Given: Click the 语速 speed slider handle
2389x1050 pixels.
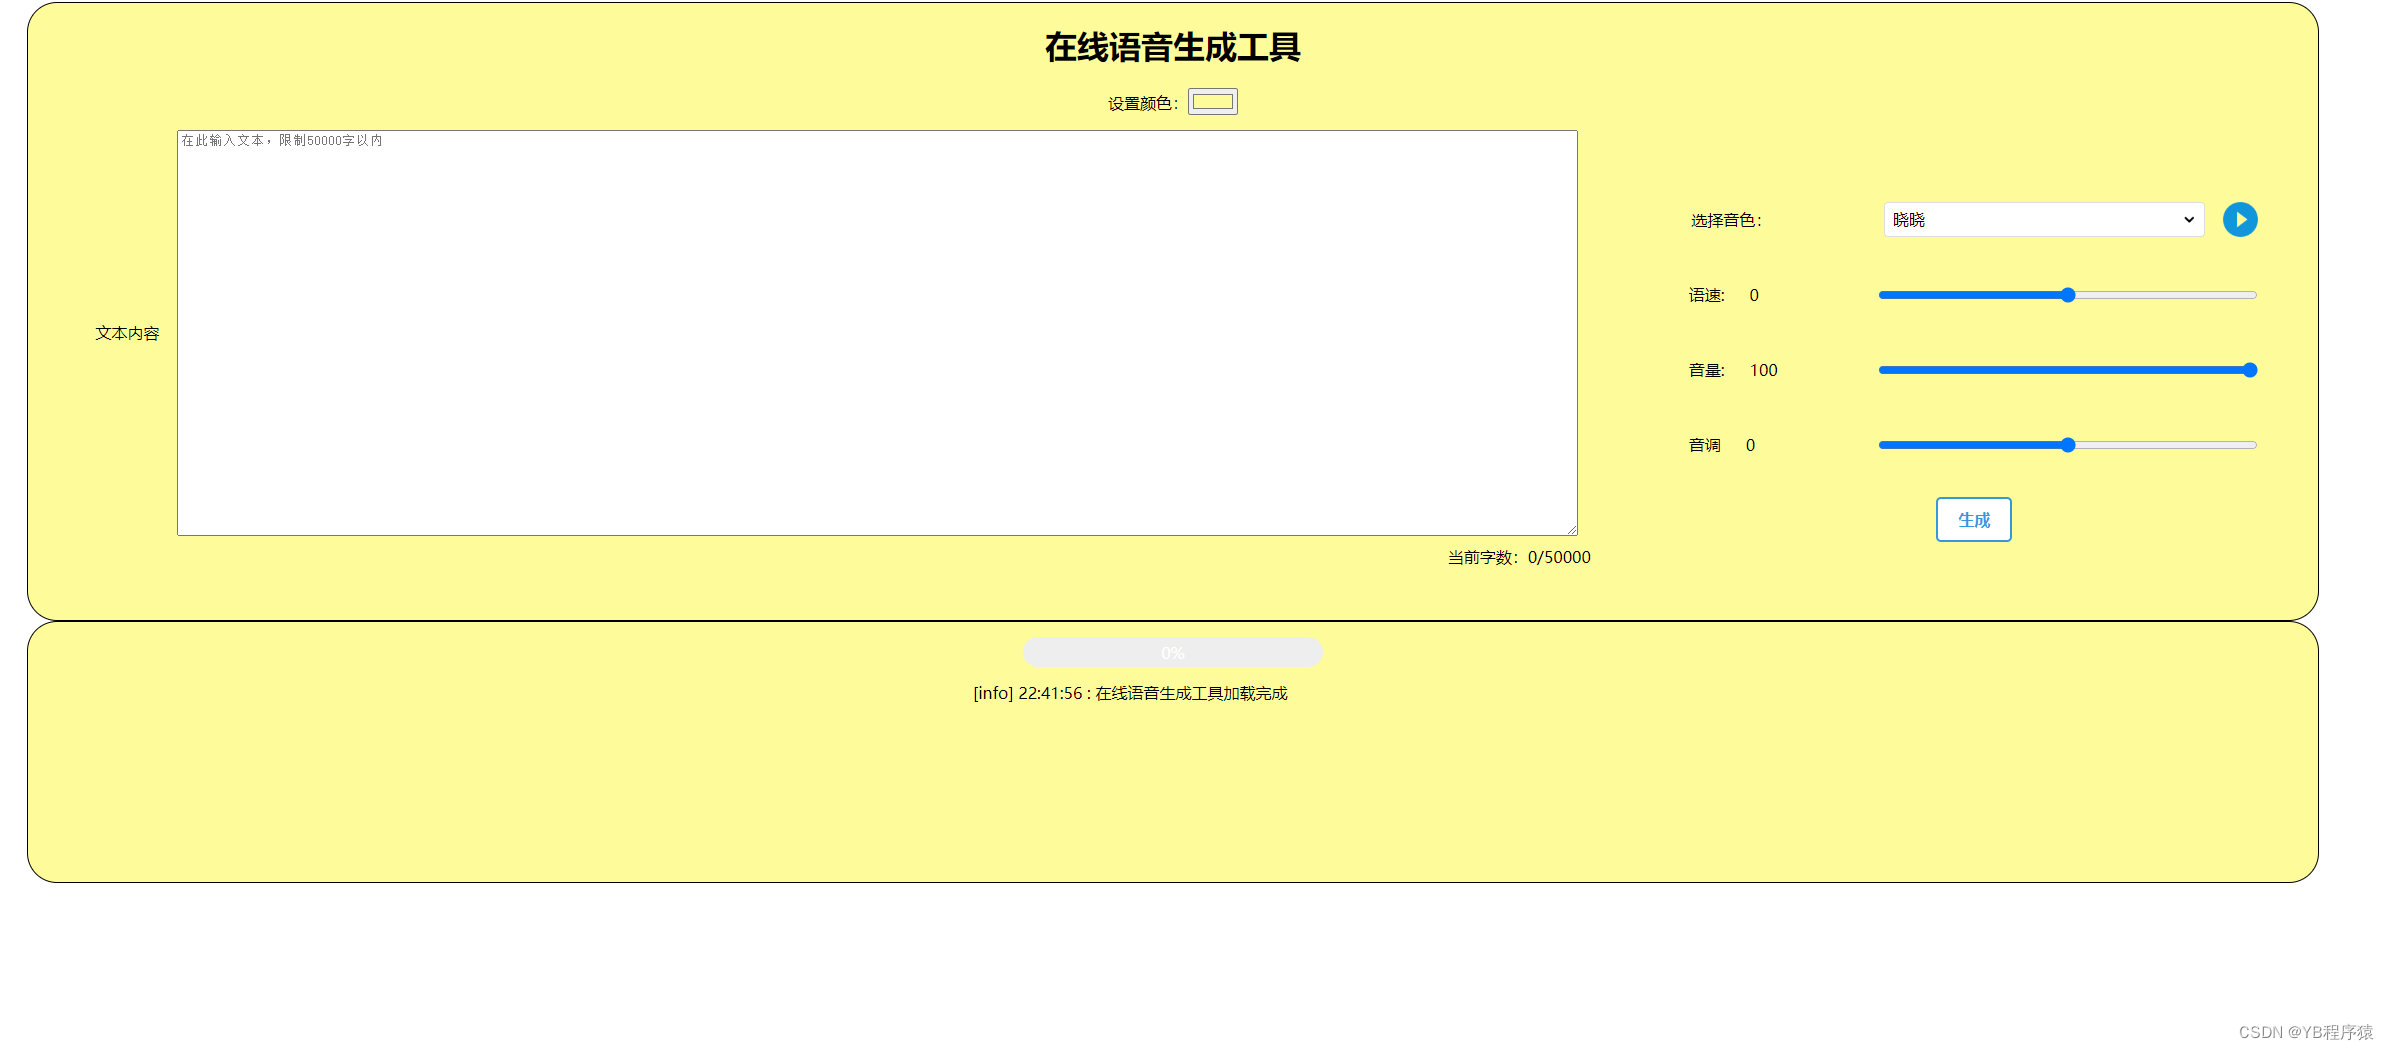Looking at the screenshot, I should click(x=2068, y=295).
